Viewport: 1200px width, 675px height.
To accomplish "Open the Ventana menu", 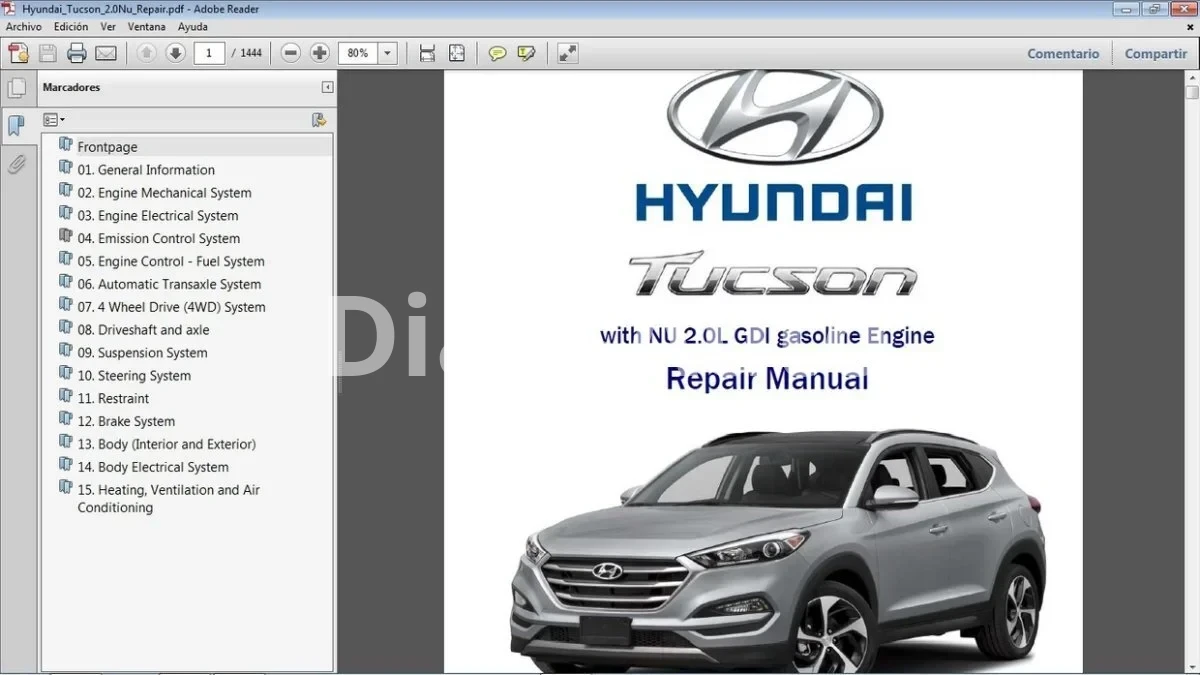I will tap(147, 27).
